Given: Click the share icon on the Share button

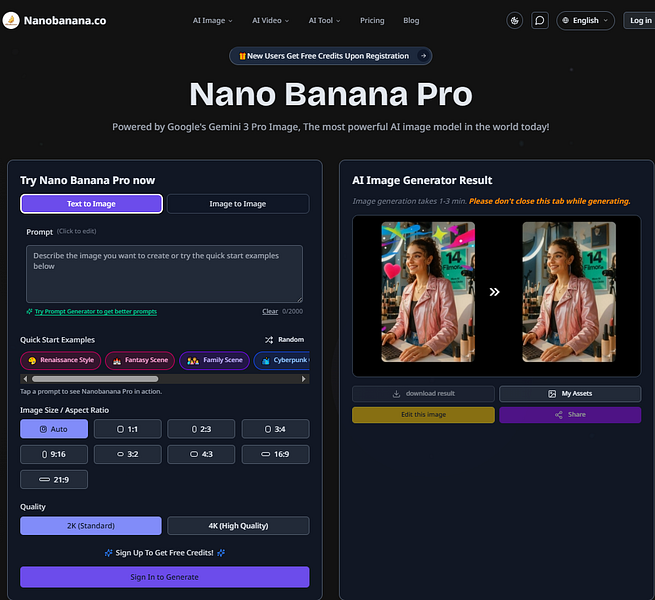Looking at the screenshot, I should coord(559,414).
